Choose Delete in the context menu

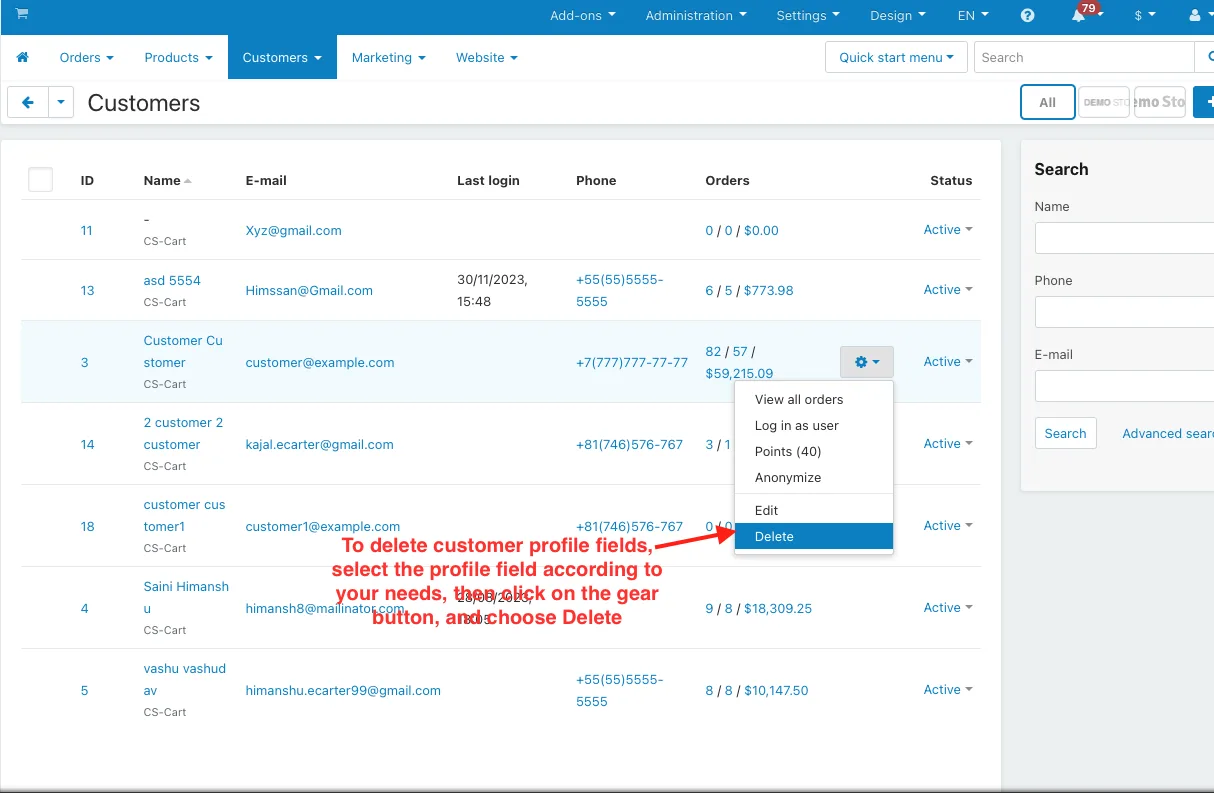[x=814, y=537]
